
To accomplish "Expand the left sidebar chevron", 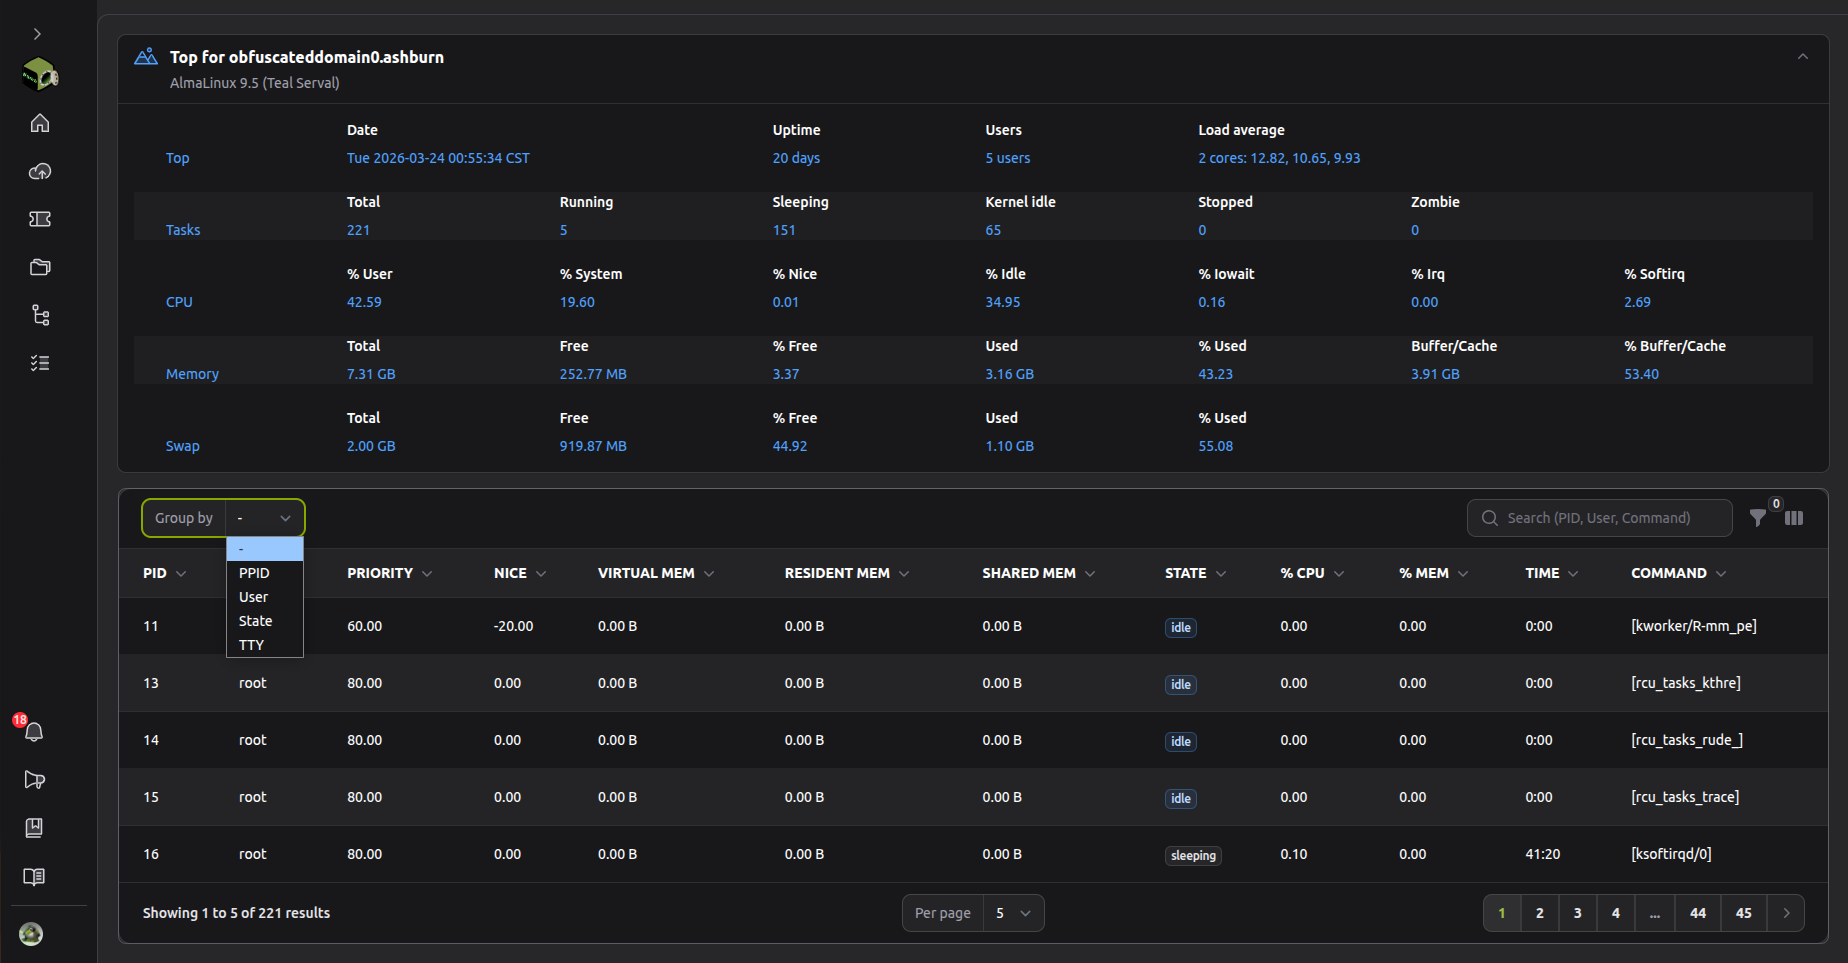I will click(x=37, y=34).
